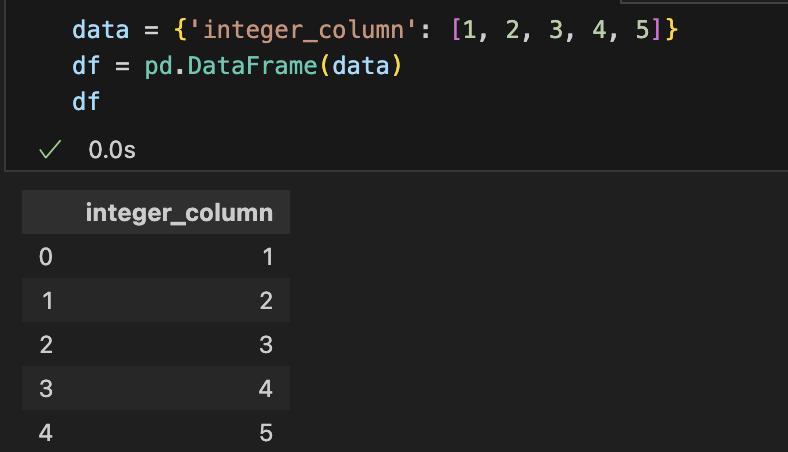Click the list [1, 2, 3, 4, 5] in code
The height and width of the screenshot is (452, 788).
click(557, 30)
